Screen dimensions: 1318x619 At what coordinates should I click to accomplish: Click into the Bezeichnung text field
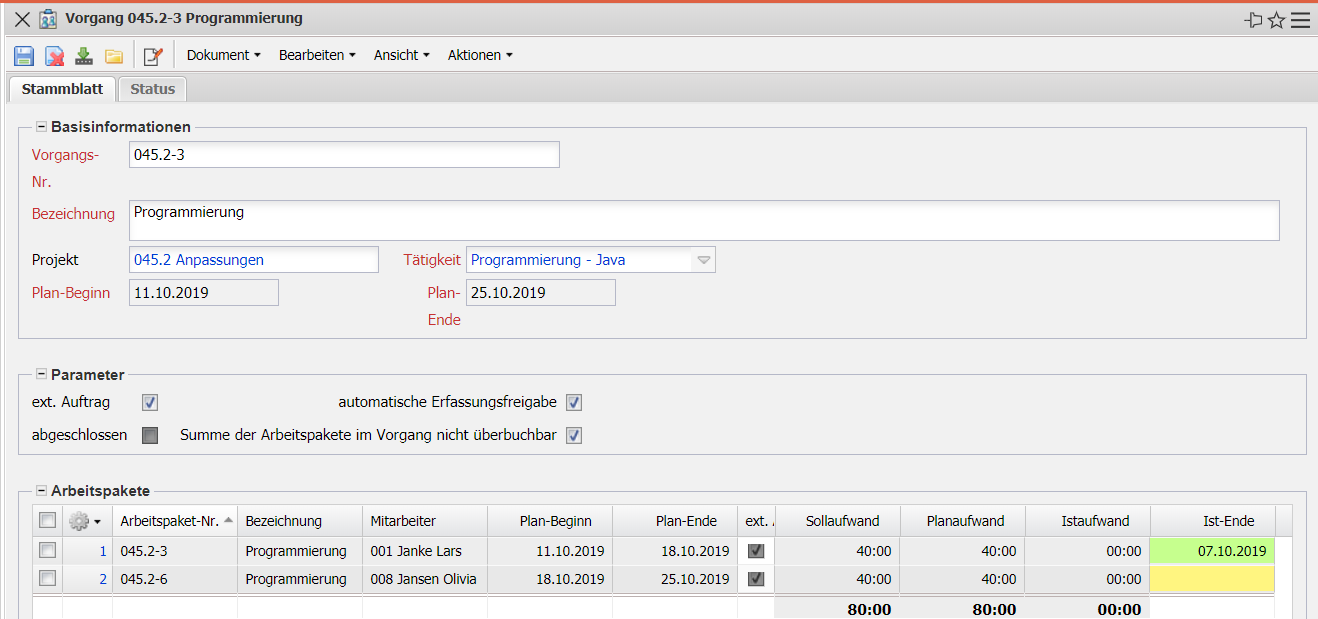click(704, 220)
